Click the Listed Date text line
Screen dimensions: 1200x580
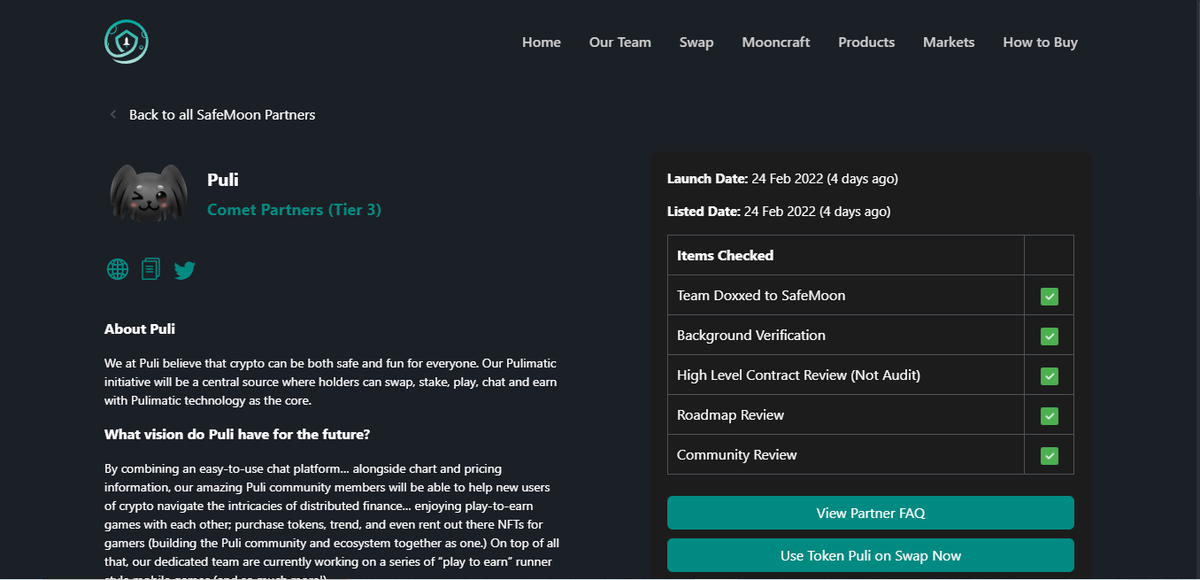point(778,212)
